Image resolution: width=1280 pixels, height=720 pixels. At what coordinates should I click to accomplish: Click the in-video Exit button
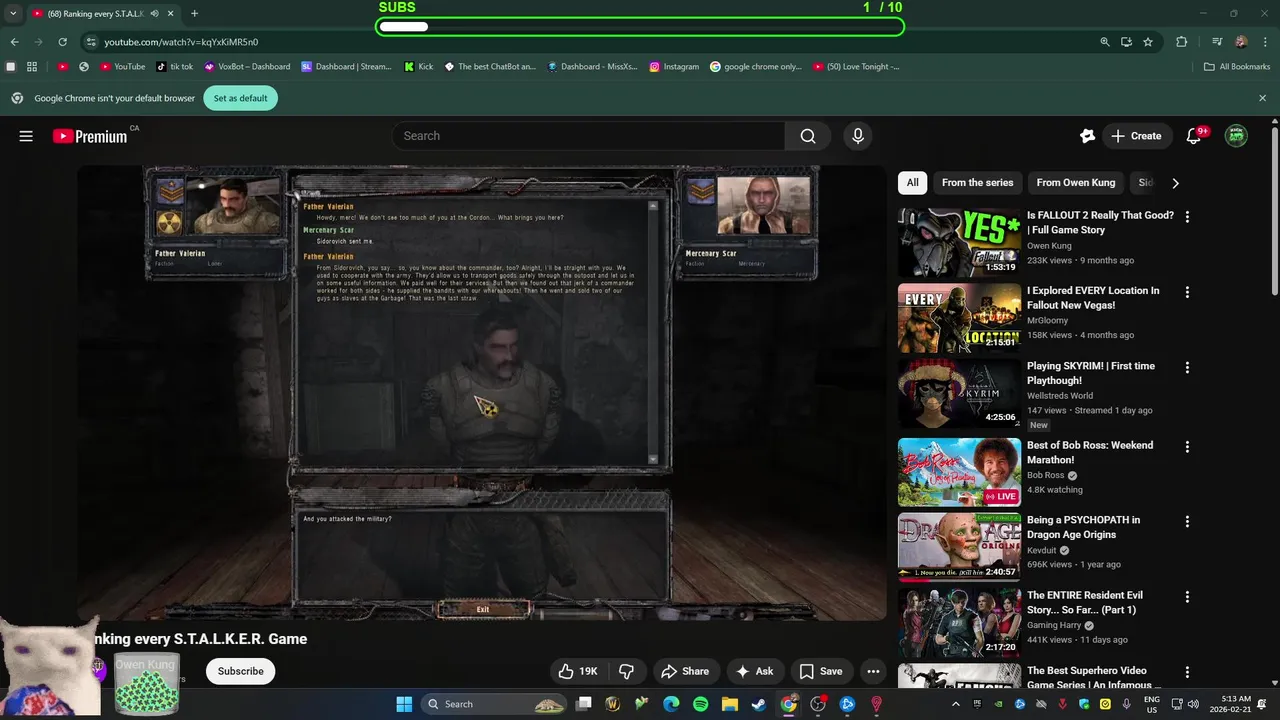[483, 609]
